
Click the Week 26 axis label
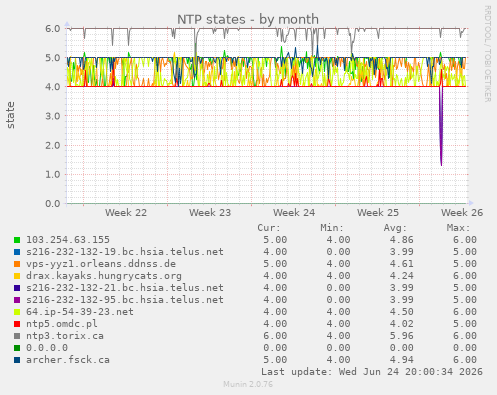point(462,213)
